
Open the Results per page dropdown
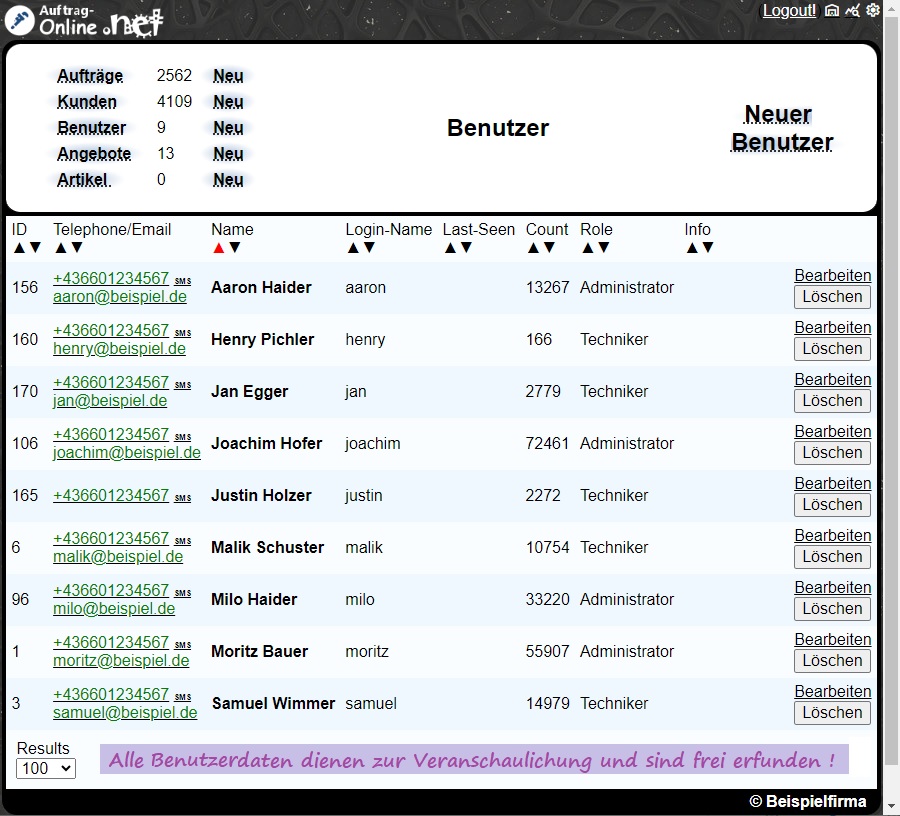46,768
